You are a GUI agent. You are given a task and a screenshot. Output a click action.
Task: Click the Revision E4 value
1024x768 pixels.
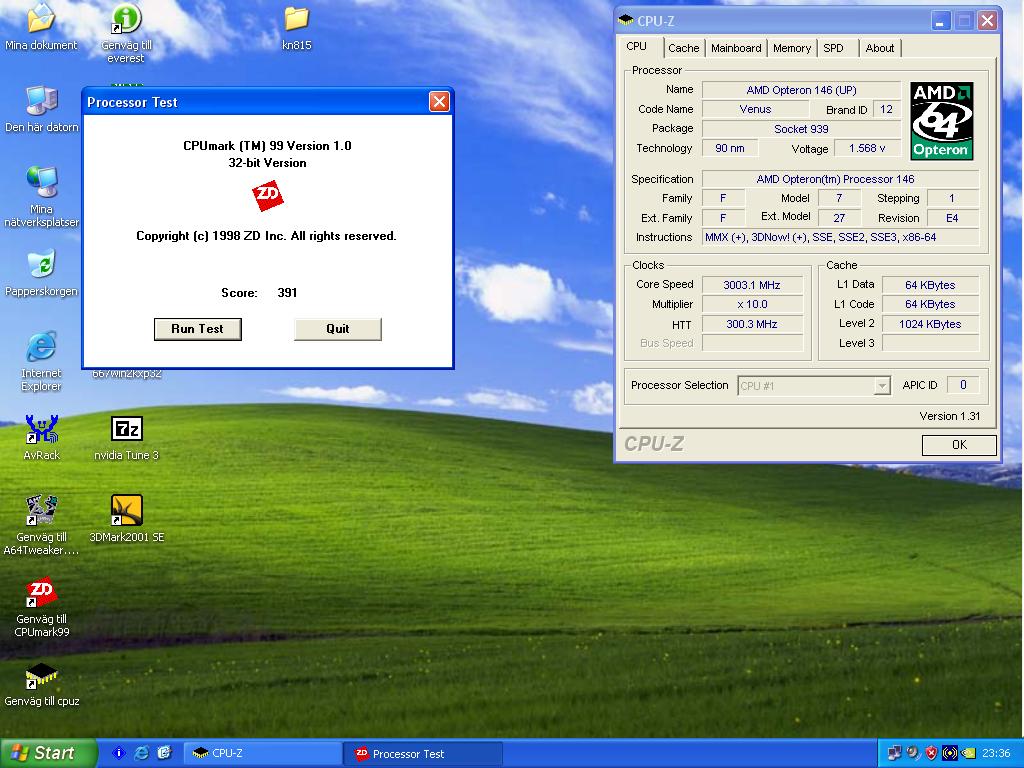click(x=952, y=218)
